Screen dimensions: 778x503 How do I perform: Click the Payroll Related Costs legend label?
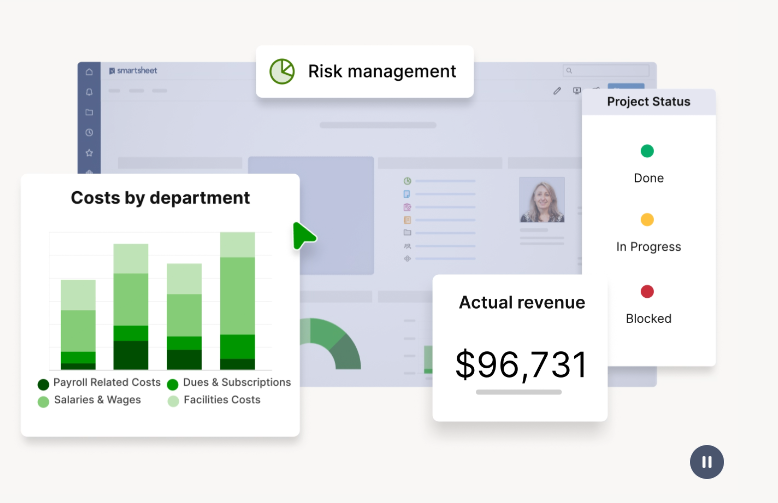coord(107,382)
